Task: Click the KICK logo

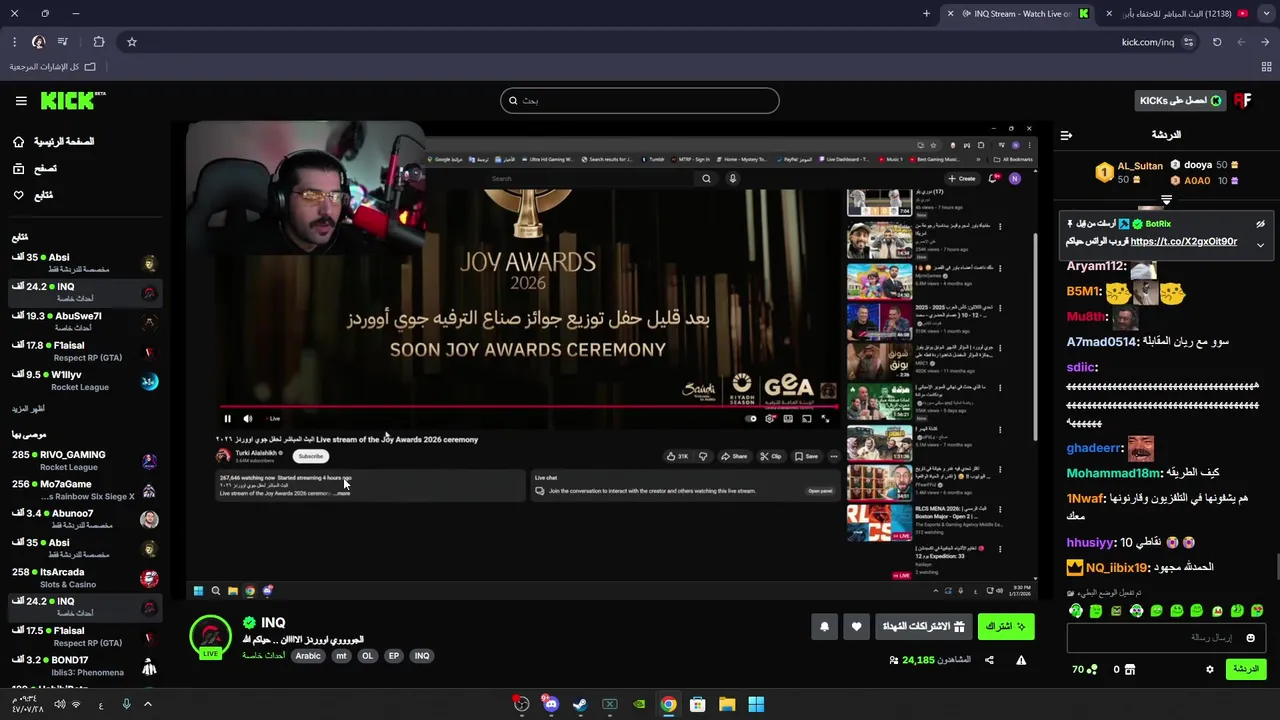Action: 72,100
